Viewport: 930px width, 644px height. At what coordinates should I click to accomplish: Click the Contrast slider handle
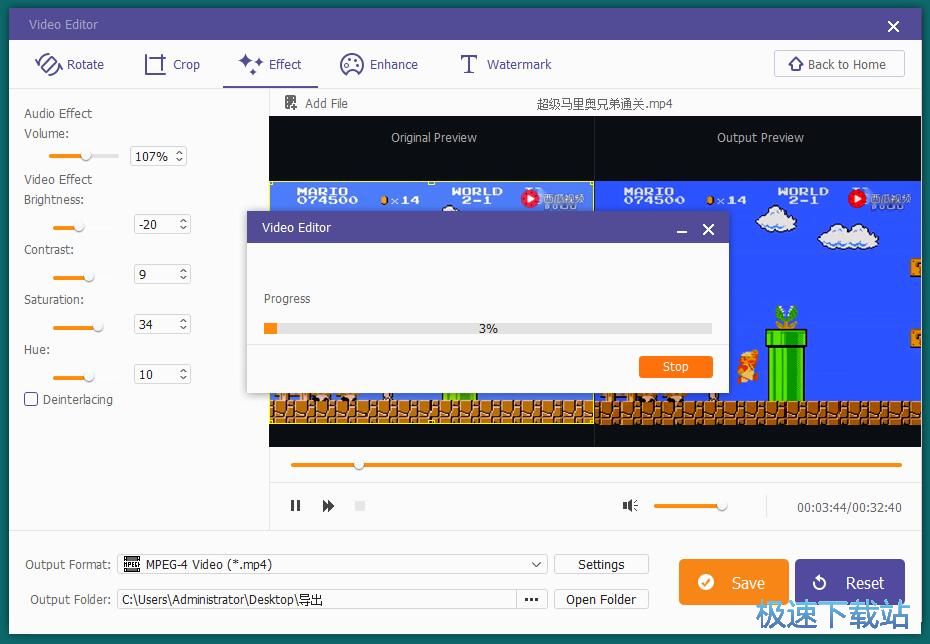click(x=89, y=278)
